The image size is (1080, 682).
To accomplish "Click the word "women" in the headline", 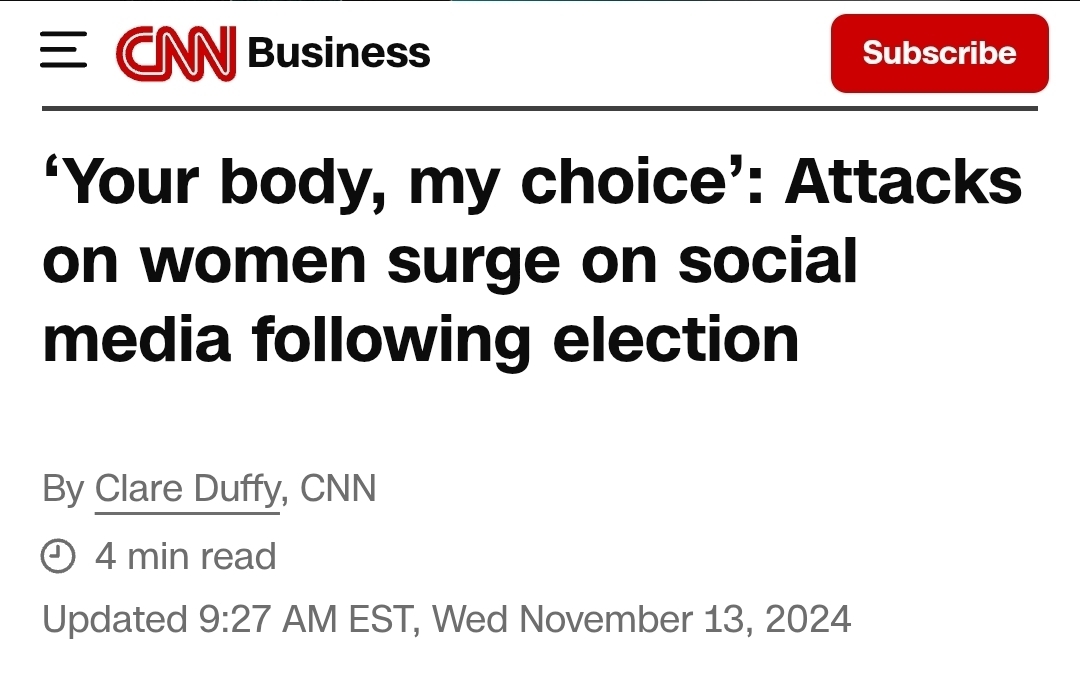I will (x=254, y=262).
